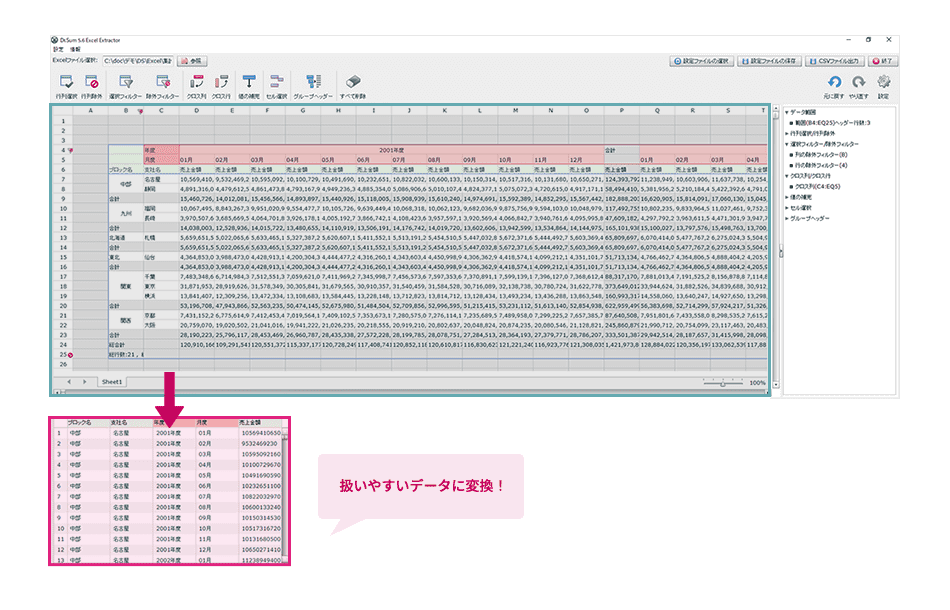Switch to the Sheet1 tab
The height and width of the screenshot is (610, 950).
click(110, 382)
